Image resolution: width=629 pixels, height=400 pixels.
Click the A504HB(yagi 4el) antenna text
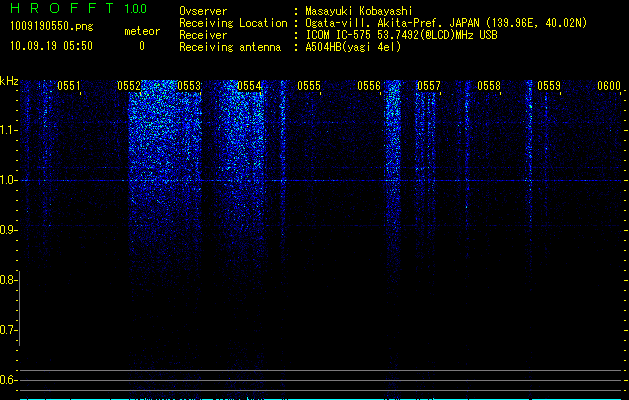[353, 47]
